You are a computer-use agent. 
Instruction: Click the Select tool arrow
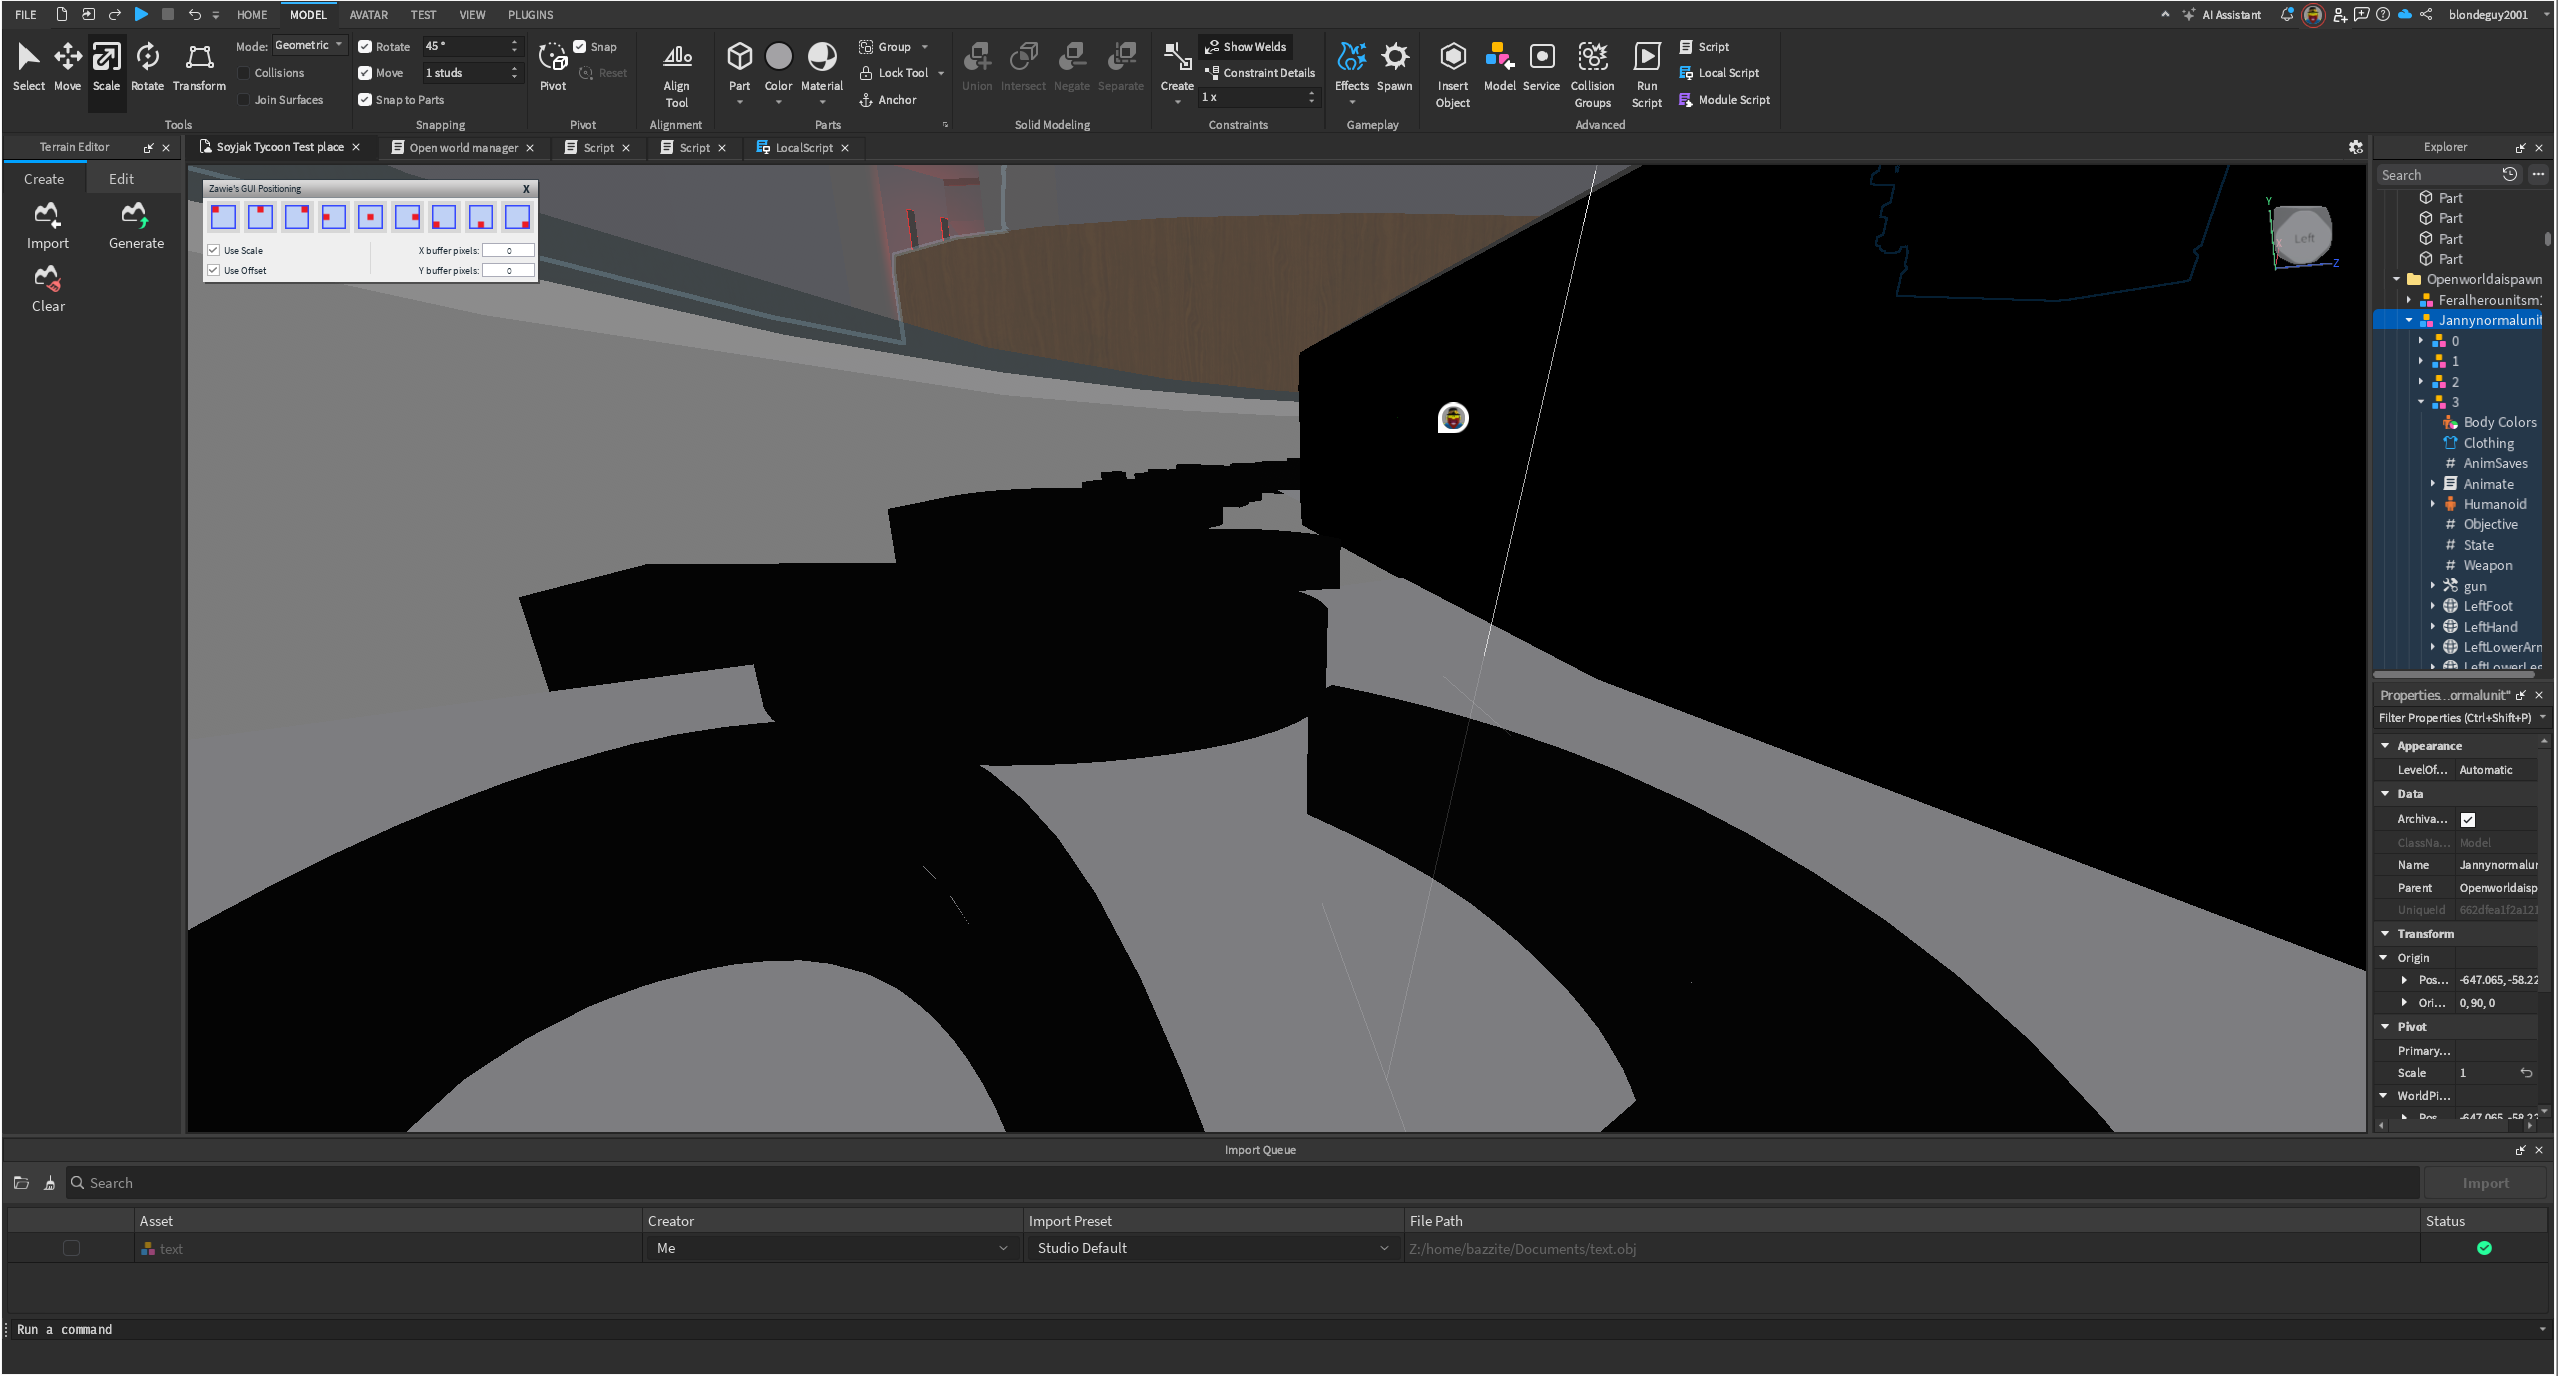(28, 66)
